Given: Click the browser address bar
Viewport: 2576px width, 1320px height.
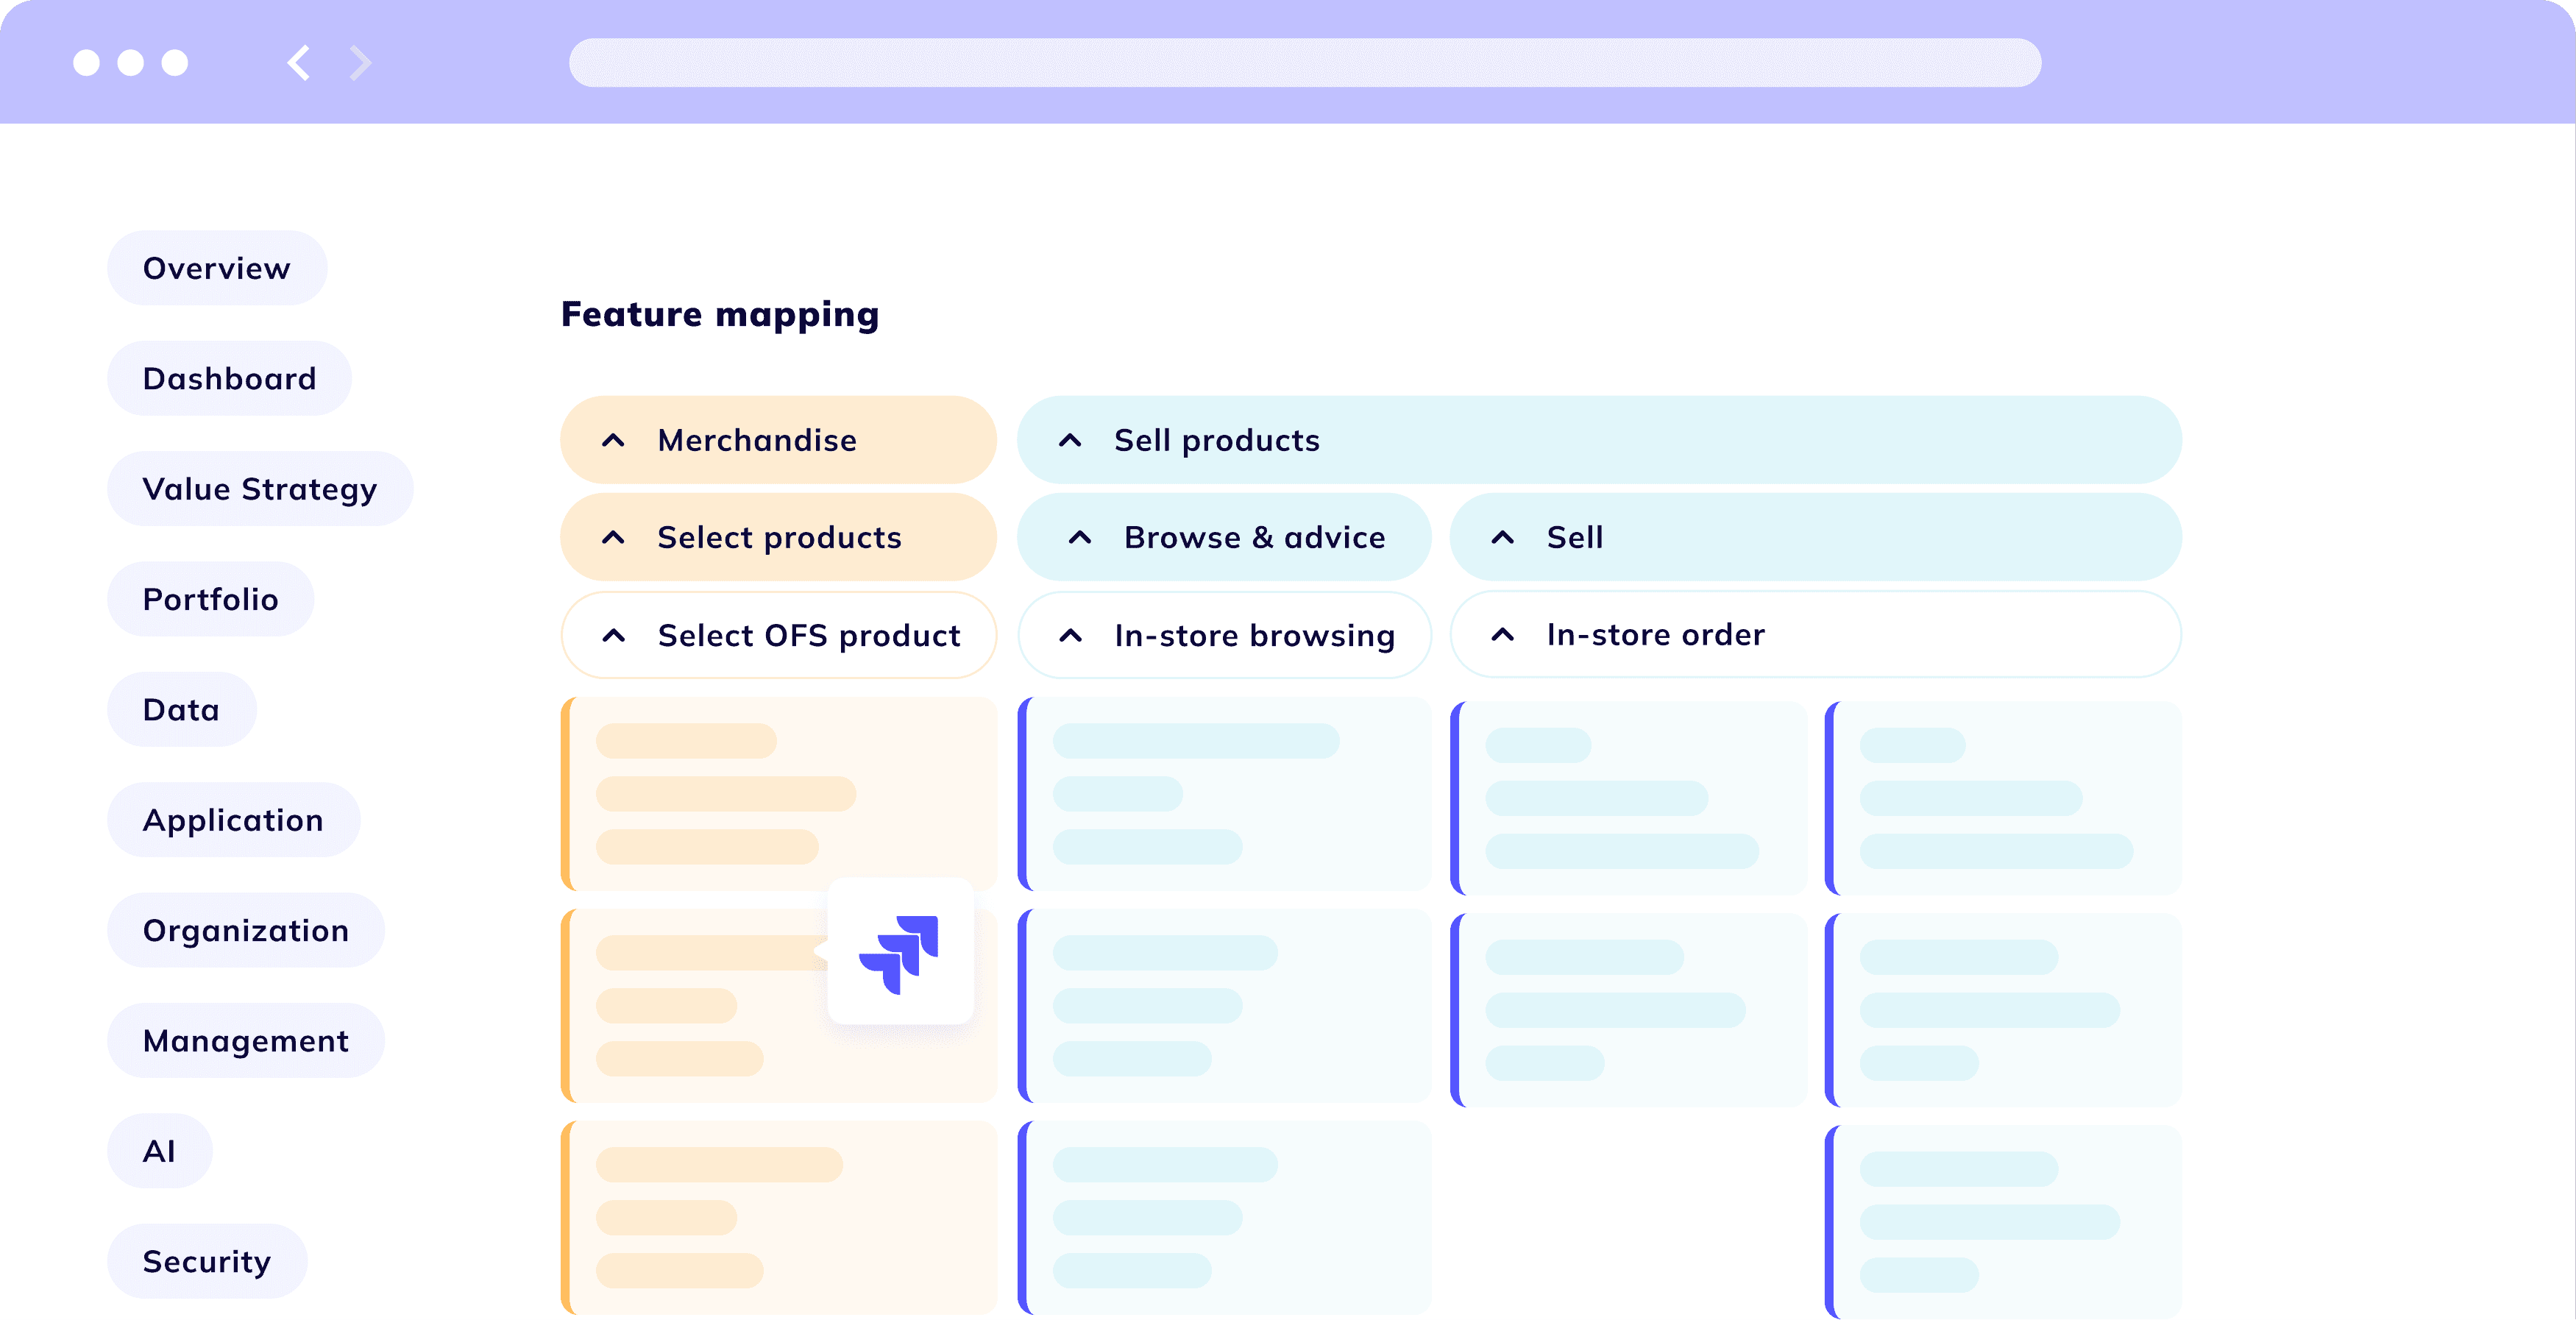Looking at the screenshot, I should [x=1304, y=63].
